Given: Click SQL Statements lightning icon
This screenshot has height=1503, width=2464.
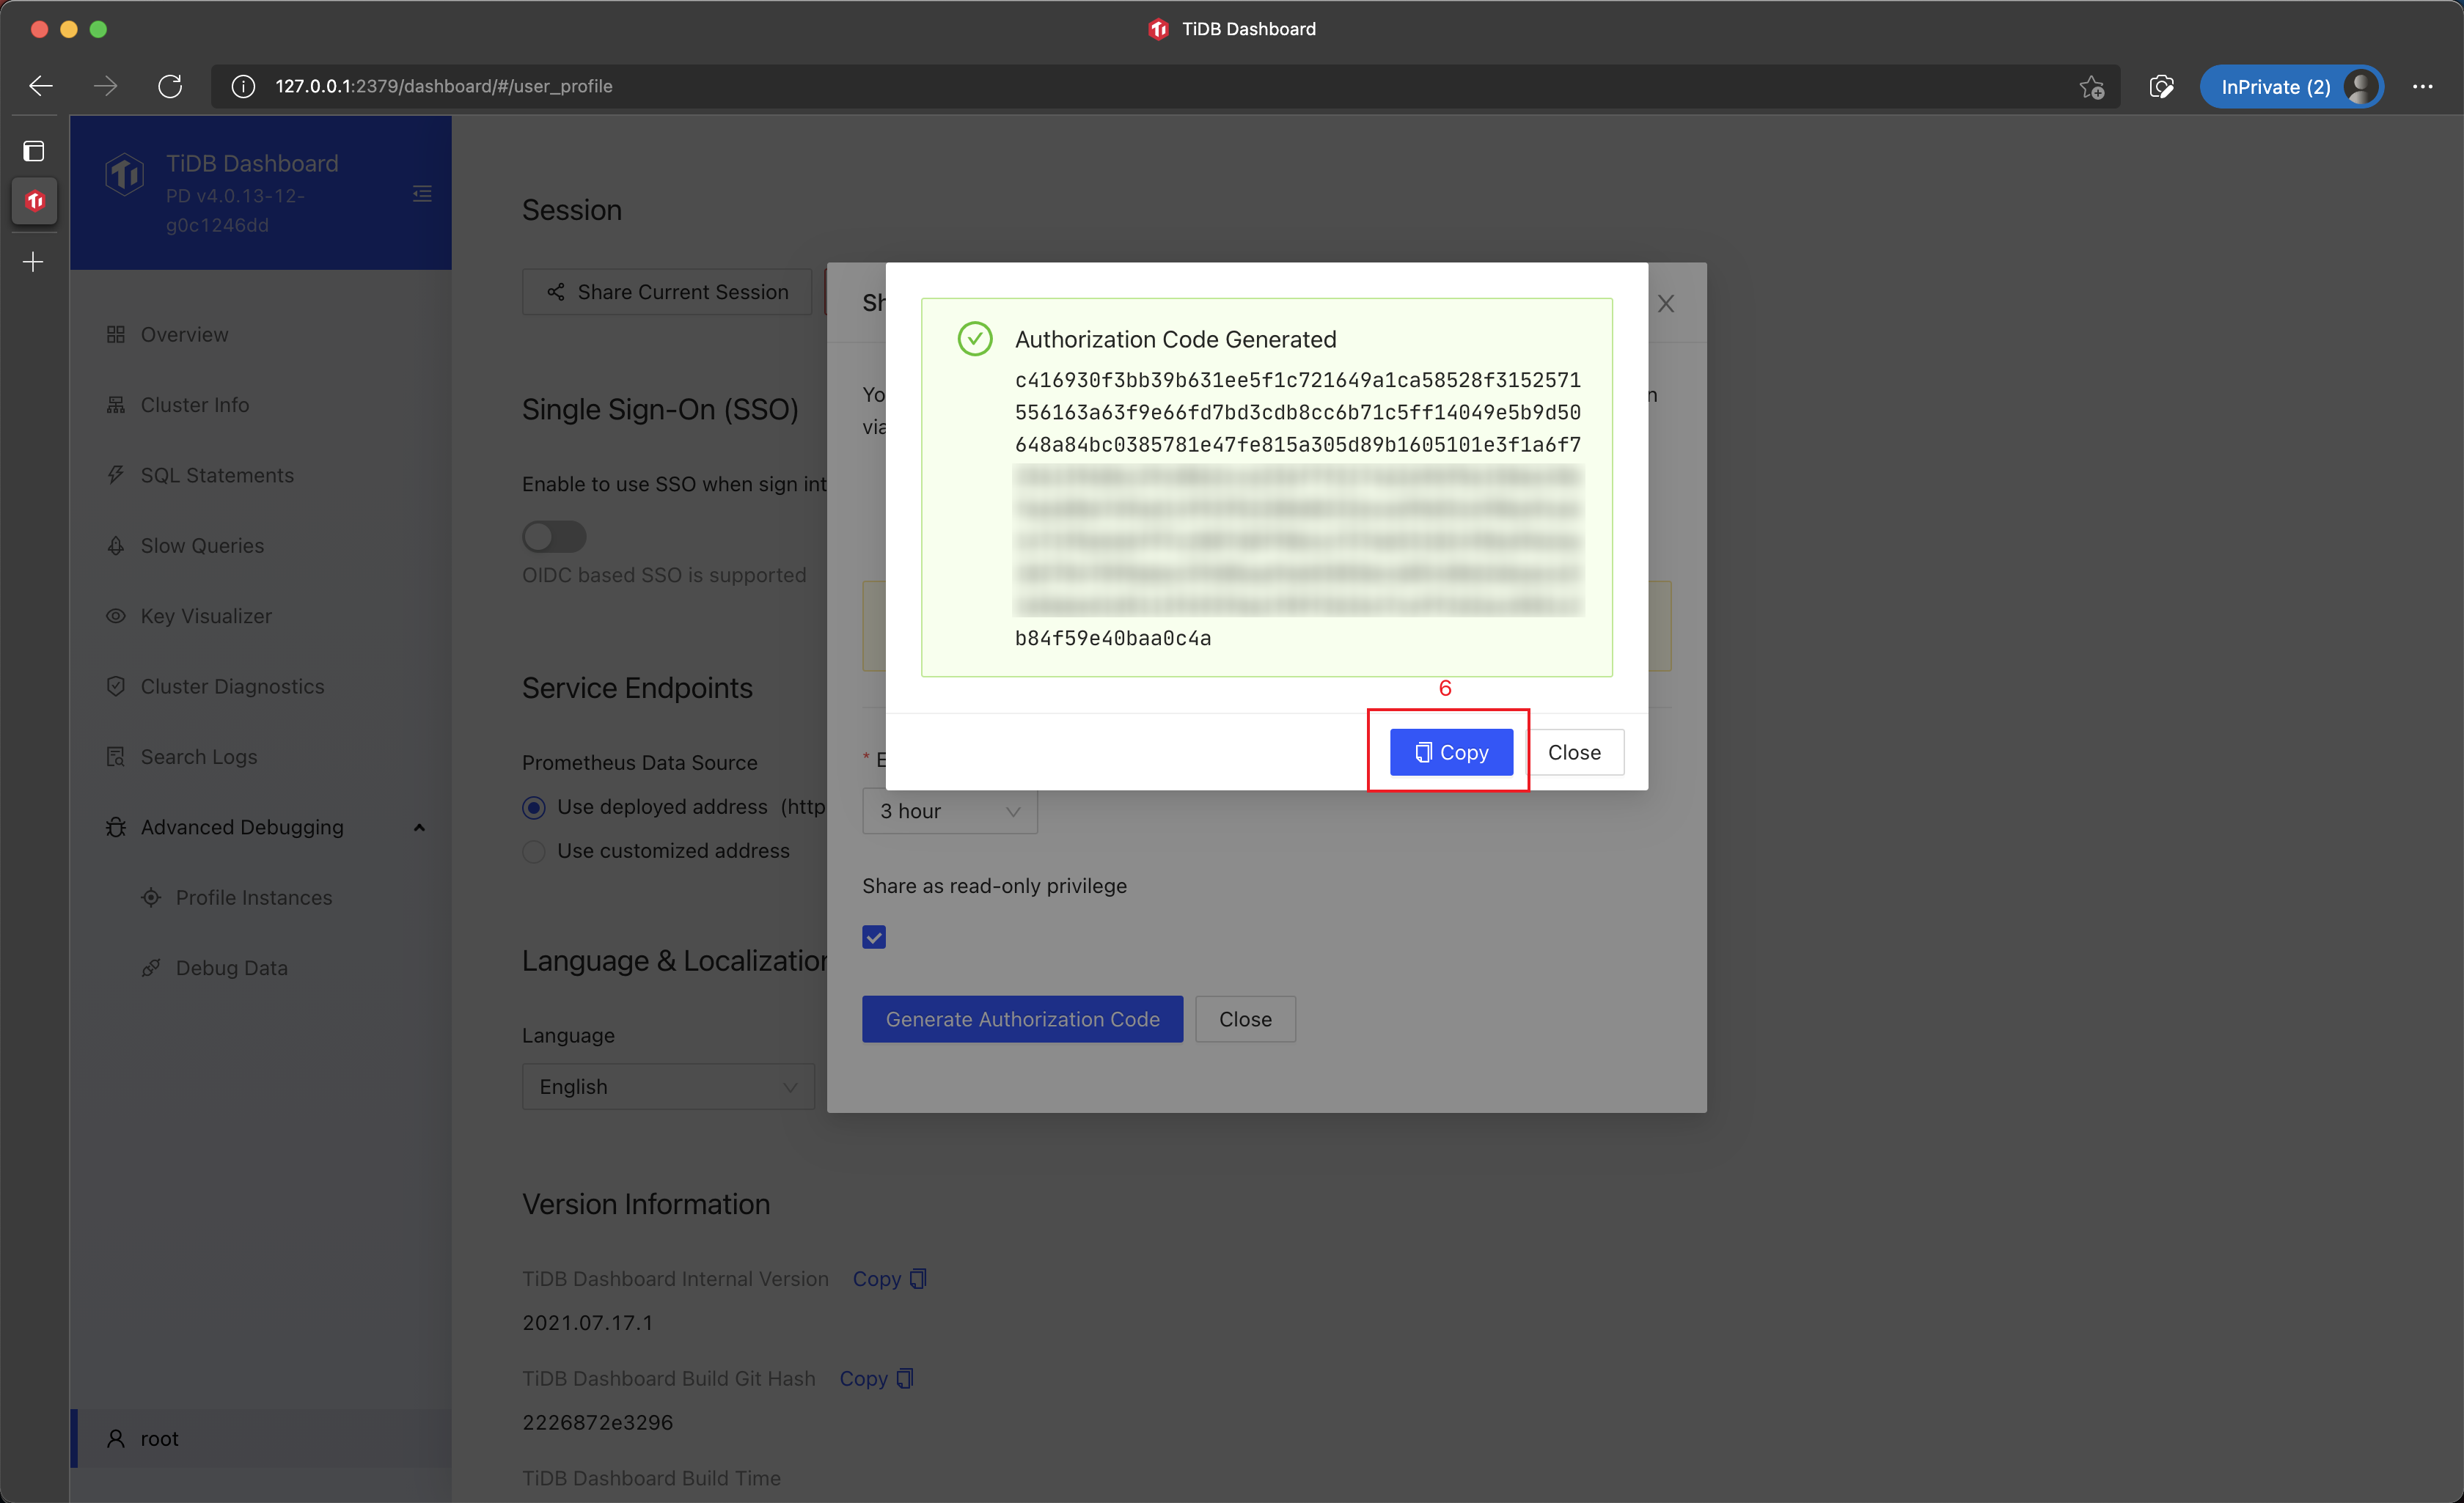Looking at the screenshot, I should tap(116, 475).
